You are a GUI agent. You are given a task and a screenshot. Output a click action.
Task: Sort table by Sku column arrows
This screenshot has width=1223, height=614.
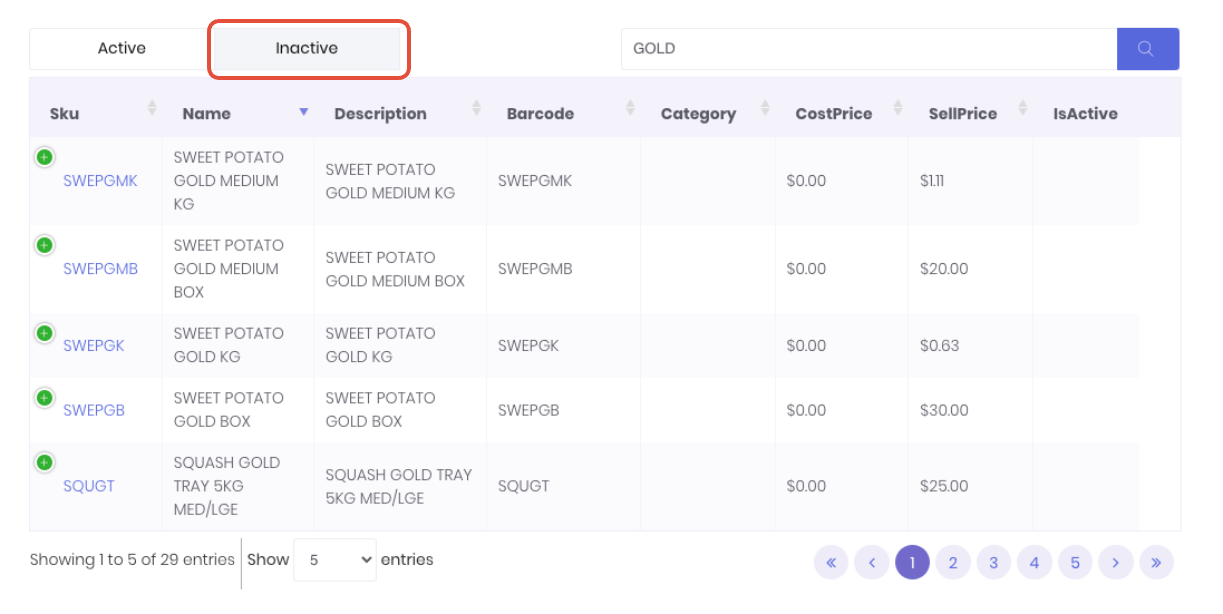pyautogui.click(x=152, y=108)
